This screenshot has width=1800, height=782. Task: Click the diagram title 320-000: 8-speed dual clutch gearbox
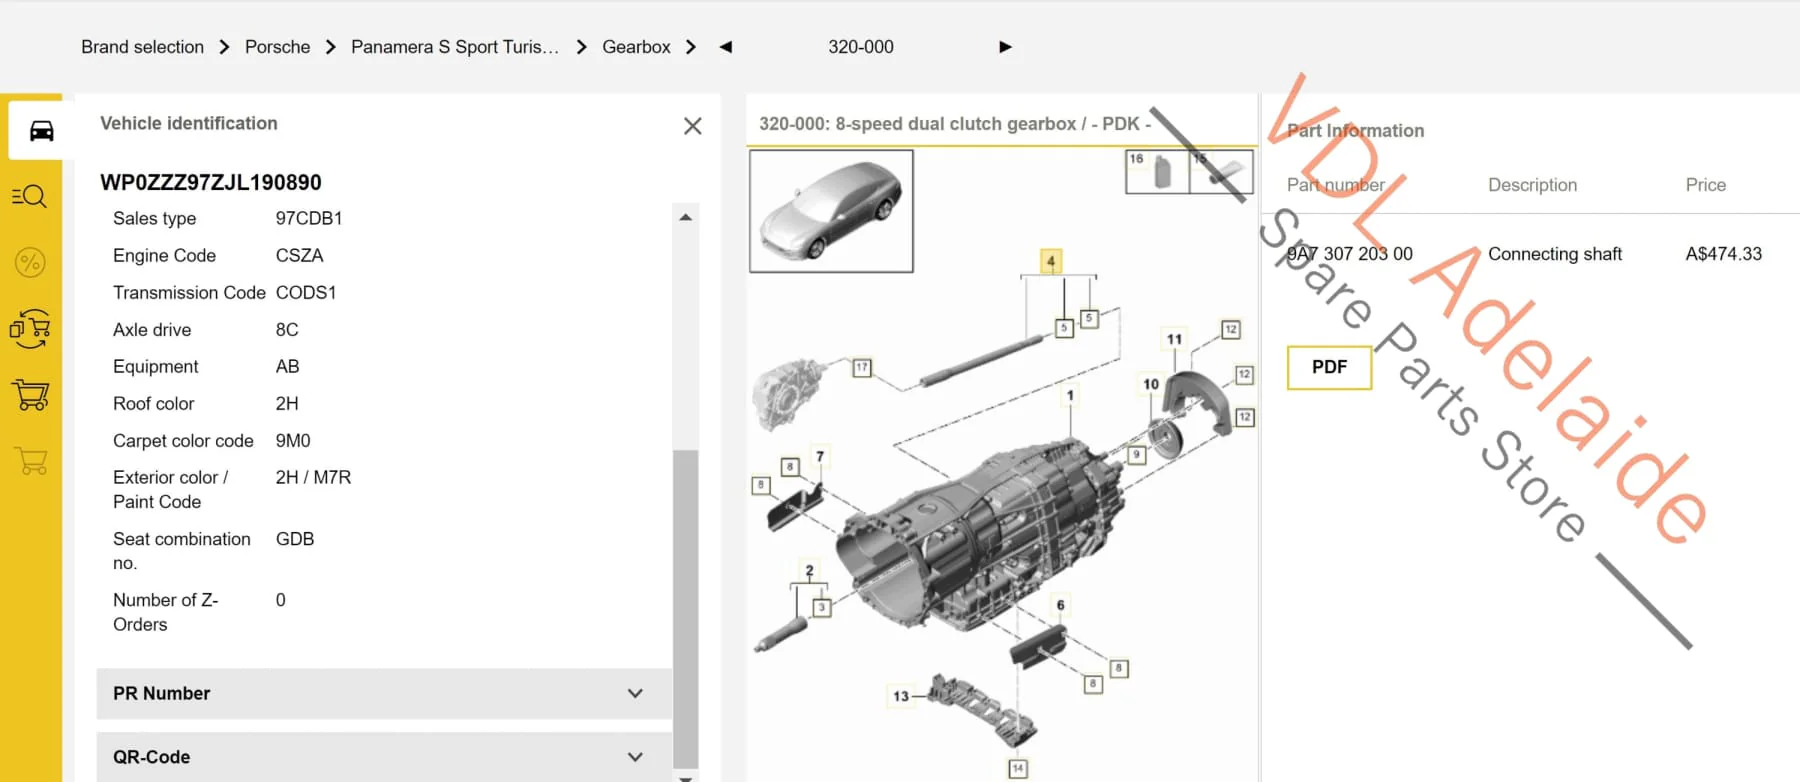tap(955, 124)
